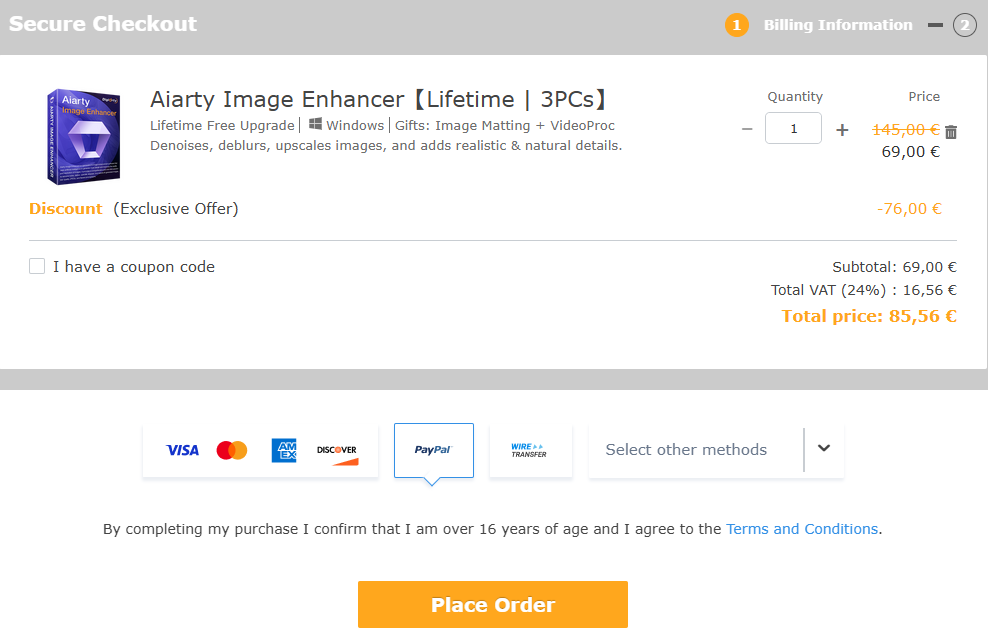Increase quantity with the plus button

coord(841,129)
